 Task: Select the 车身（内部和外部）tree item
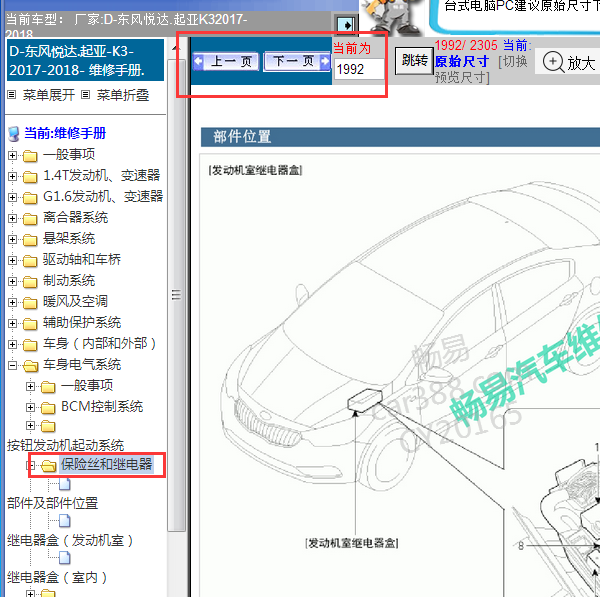click(99, 343)
